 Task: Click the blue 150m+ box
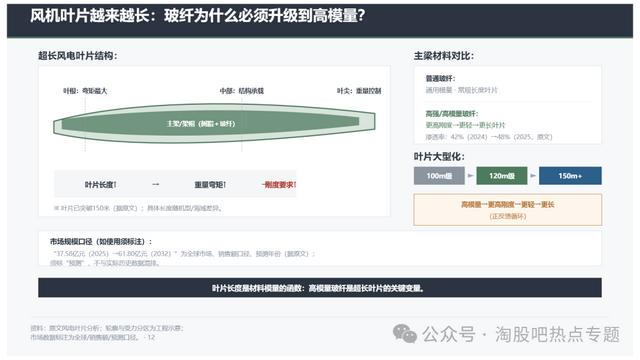click(x=570, y=176)
